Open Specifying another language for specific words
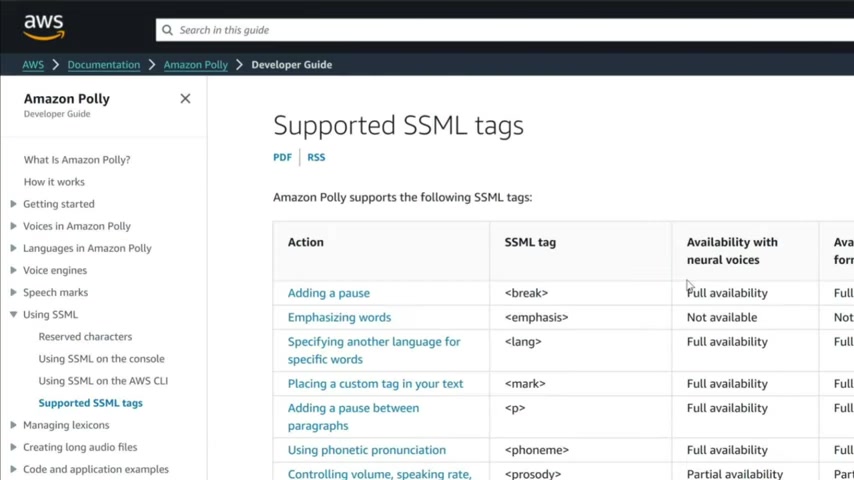The image size is (854, 480). (x=374, y=350)
